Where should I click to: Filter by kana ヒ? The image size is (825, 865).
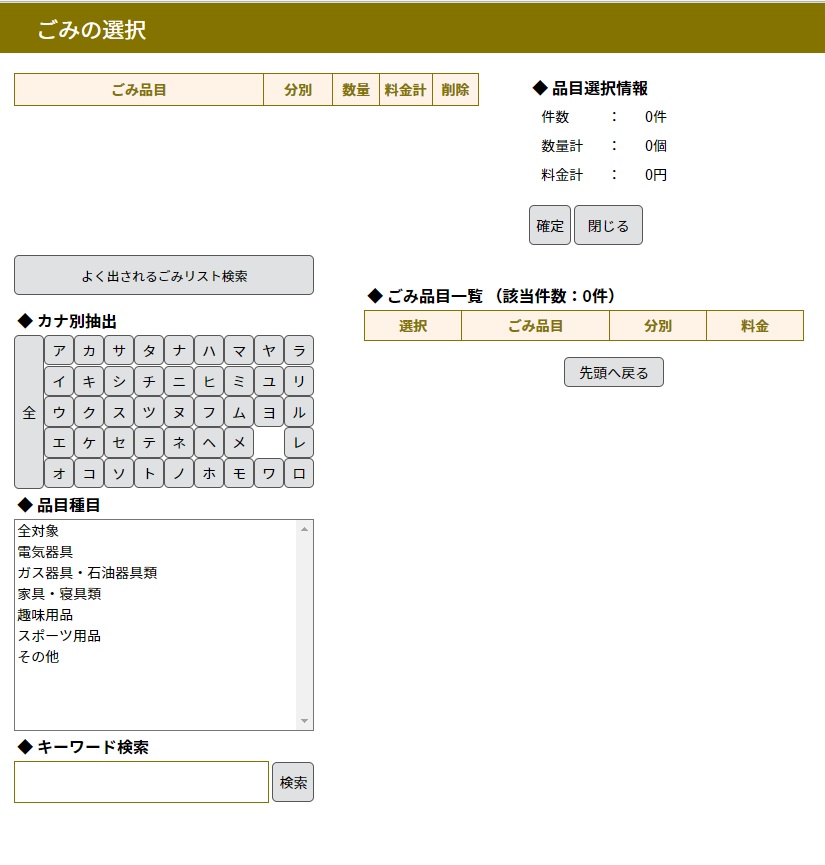209,381
